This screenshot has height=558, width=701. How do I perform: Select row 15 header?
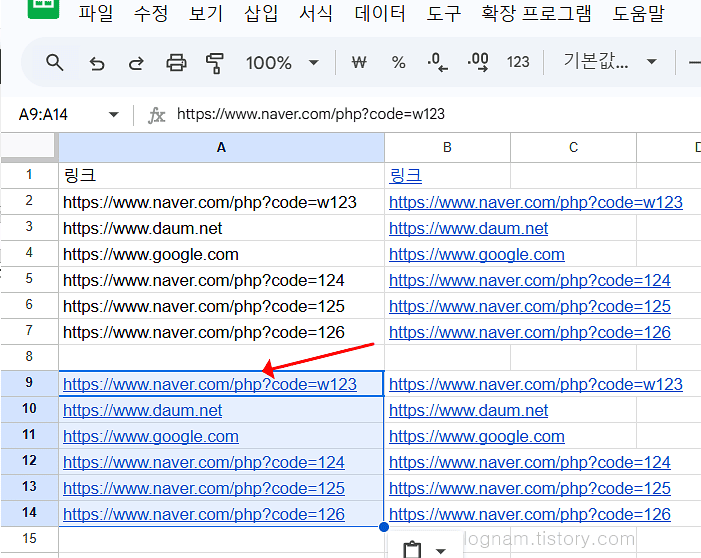coord(29,539)
